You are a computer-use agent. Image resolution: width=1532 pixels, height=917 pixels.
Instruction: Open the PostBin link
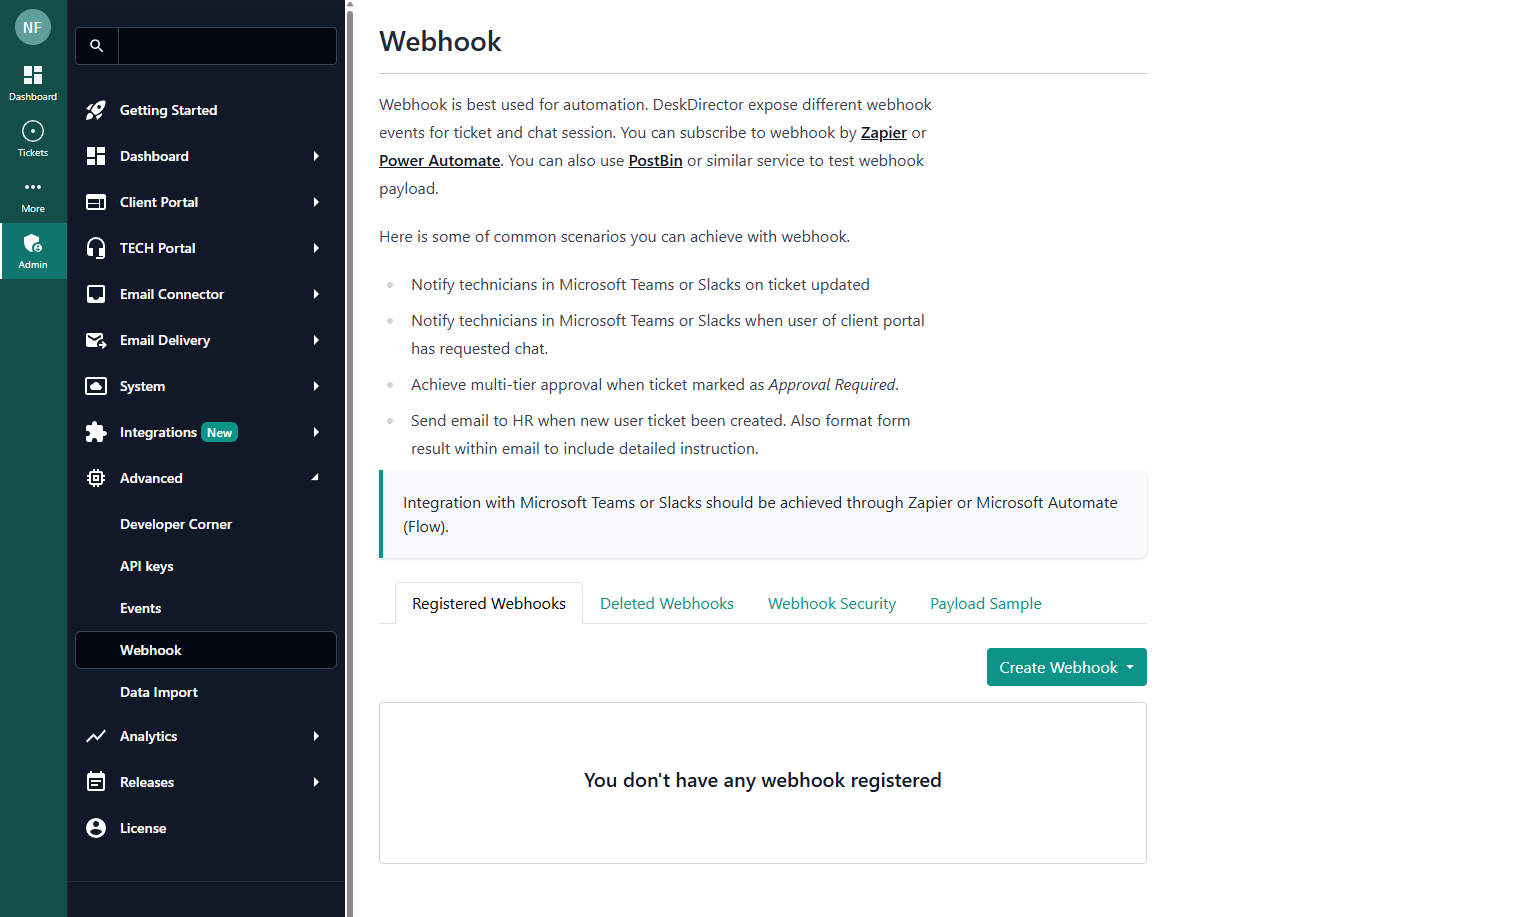(655, 161)
